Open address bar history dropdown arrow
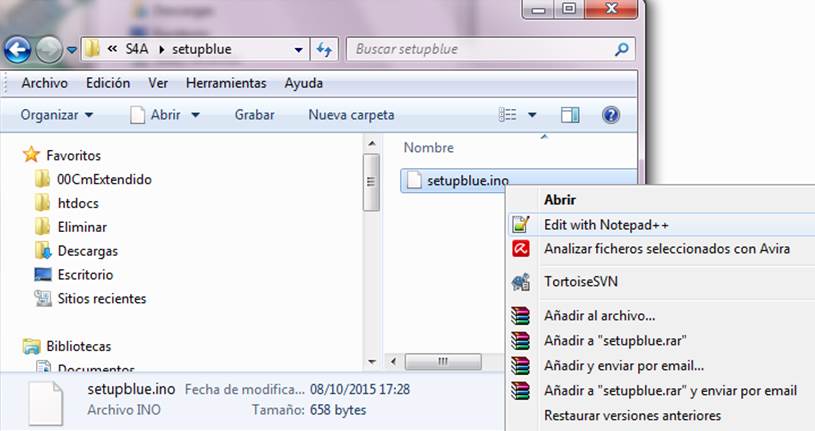This screenshot has height=431, width=815. point(298,50)
